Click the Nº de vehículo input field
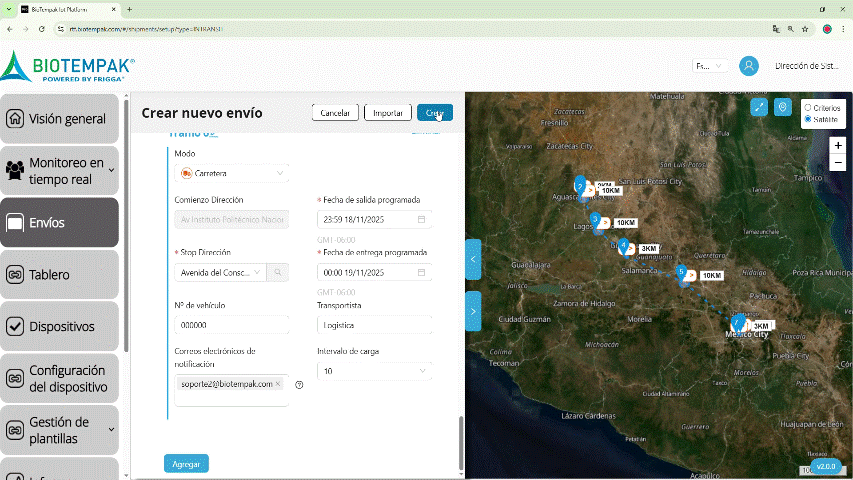 [231, 325]
